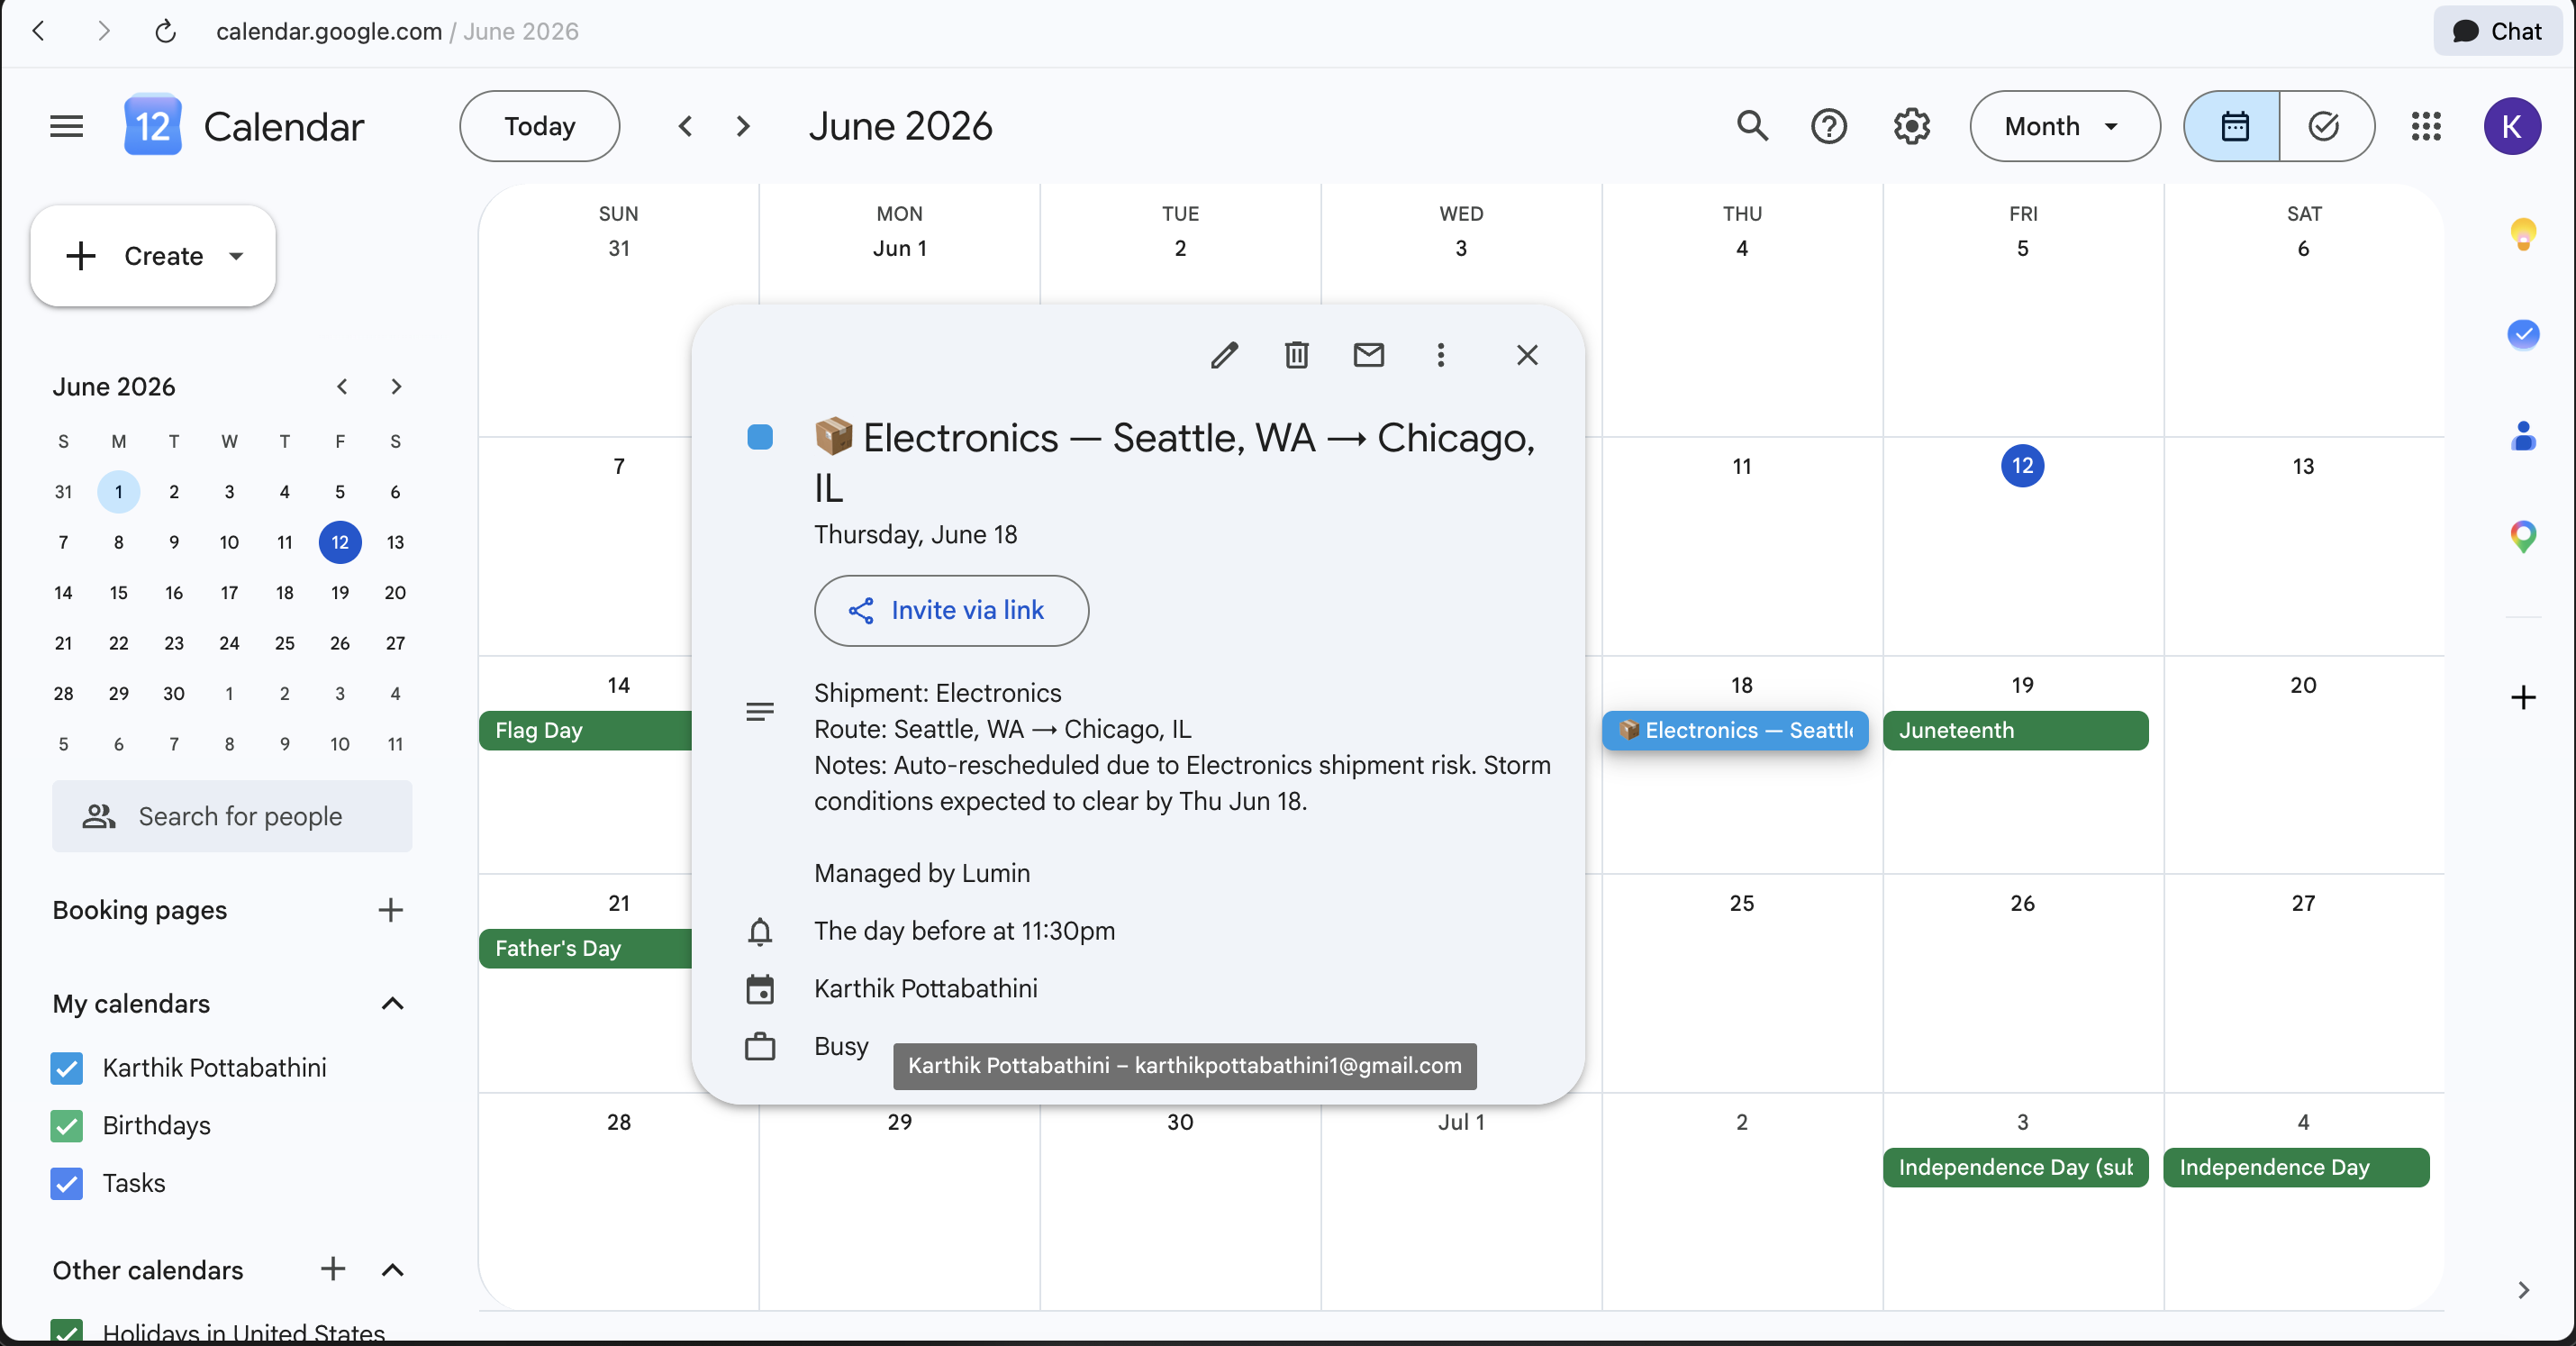The width and height of the screenshot is (2576, 1346).
Task: Switch to Tasks view icon
Action: point(2325,126)
